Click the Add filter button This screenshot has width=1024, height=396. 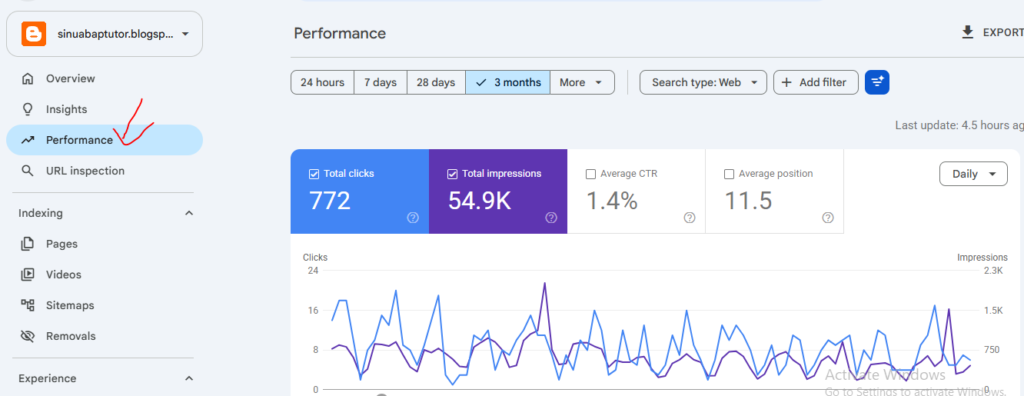(x=816, y=82)
